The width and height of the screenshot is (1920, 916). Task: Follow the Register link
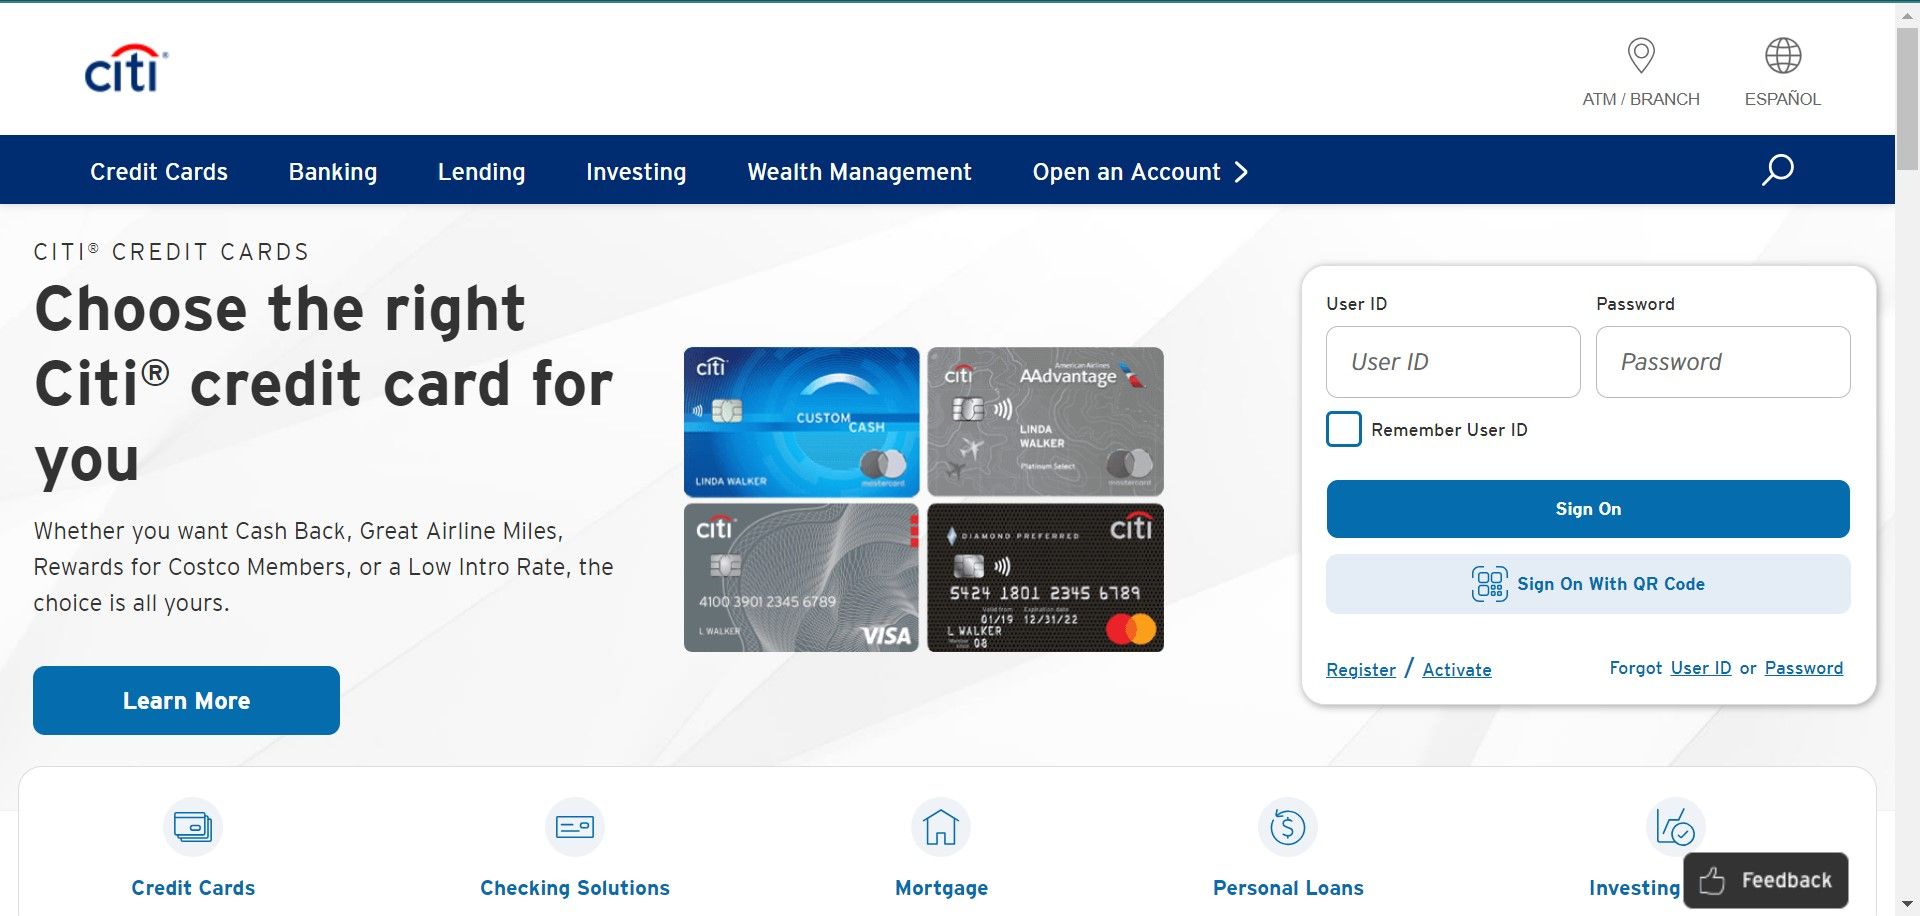[1361, 670]
